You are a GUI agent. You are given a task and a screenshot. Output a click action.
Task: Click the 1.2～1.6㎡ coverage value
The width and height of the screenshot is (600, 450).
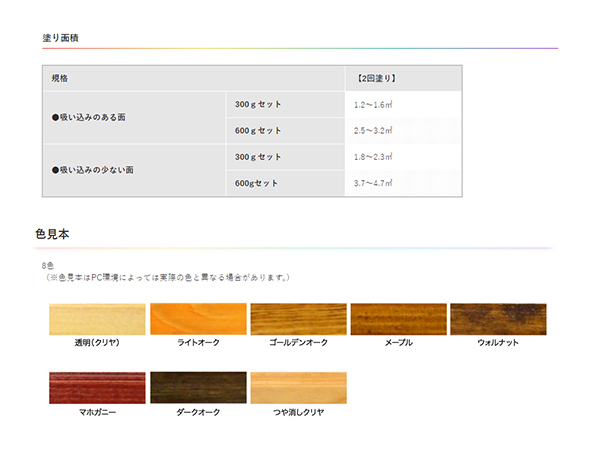(x=373, y=104)
